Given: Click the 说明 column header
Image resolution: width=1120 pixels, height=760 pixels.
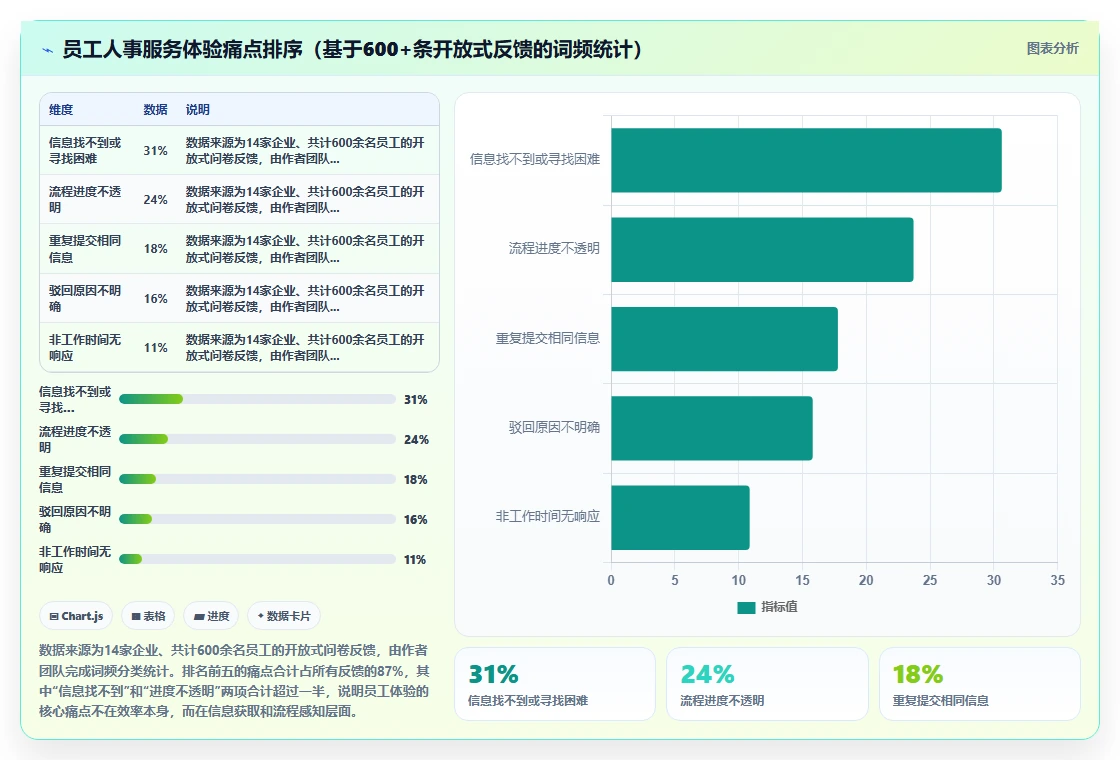Looking at the screenshot, I should 198,109.
